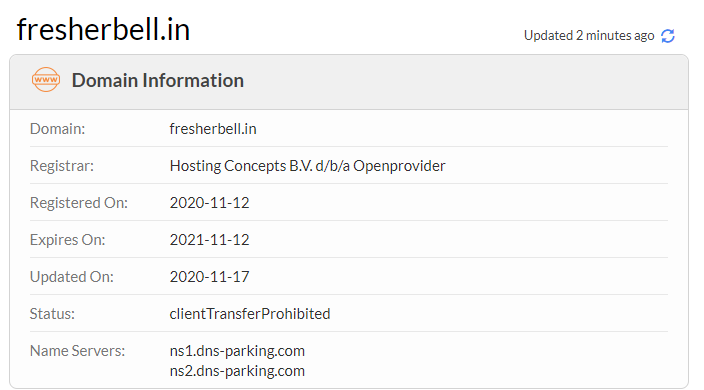Click the refresh icon beside Updated 2 minutes ago
Screen dimensions: 704x390
pos(668,36)
